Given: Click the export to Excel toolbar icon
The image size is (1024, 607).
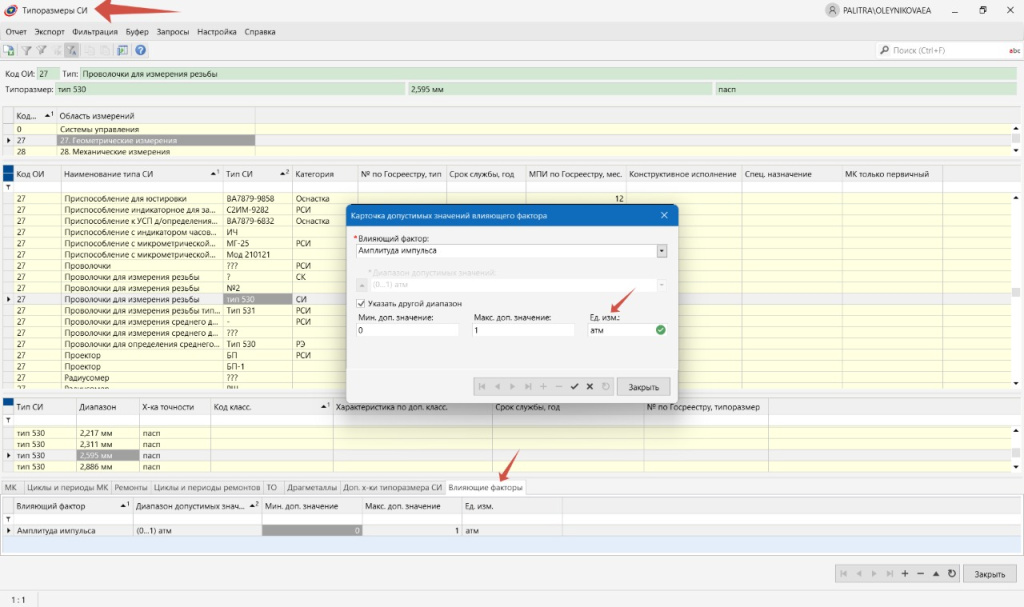Looking at the screenshot, I should (8, 50).
